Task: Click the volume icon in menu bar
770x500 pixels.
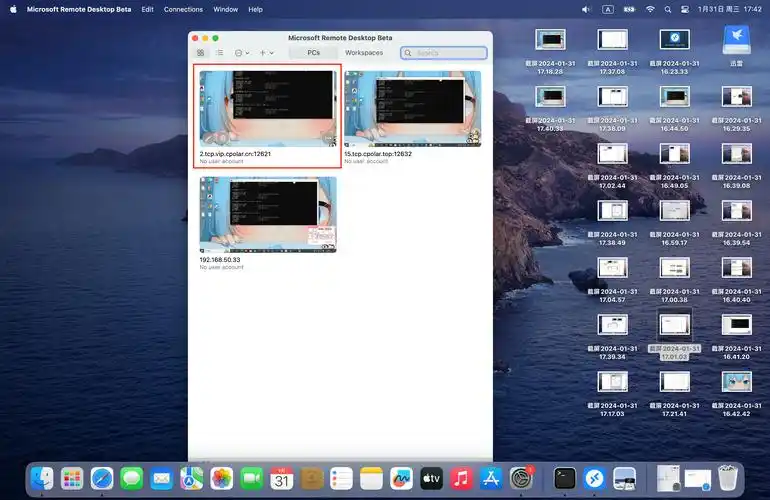Action: coord(586,9)
